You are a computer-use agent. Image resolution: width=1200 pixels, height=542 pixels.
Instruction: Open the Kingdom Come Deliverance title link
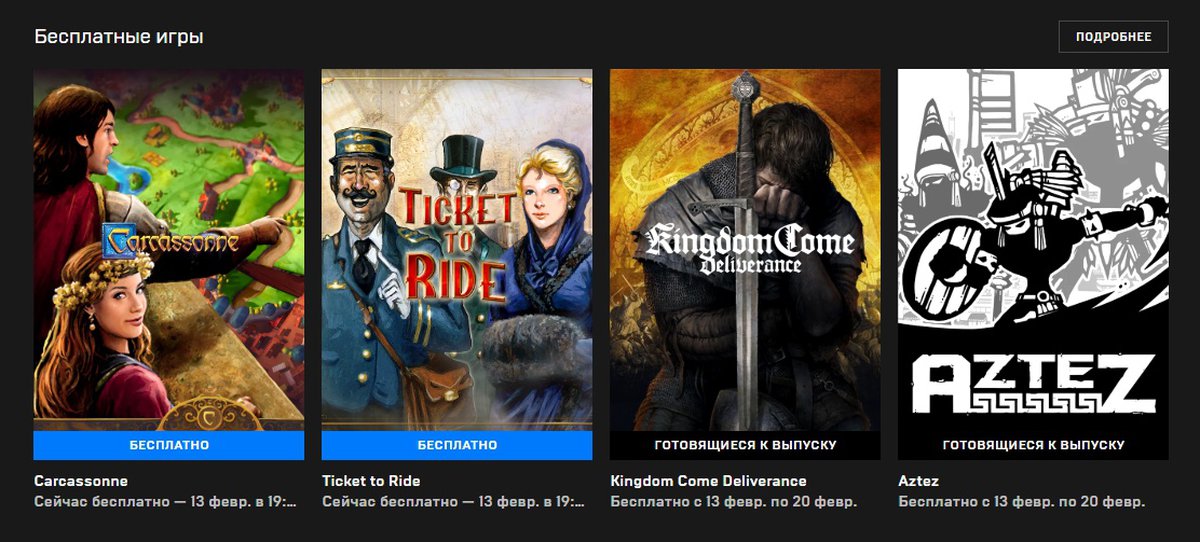click(x=708, y=481)
